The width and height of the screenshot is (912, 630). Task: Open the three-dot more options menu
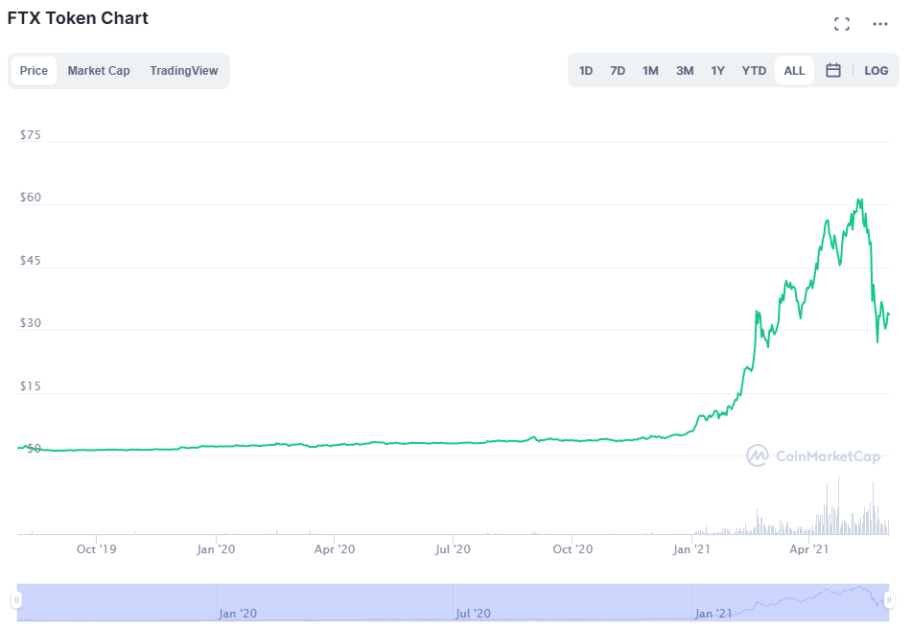click(x=880, y=24)
